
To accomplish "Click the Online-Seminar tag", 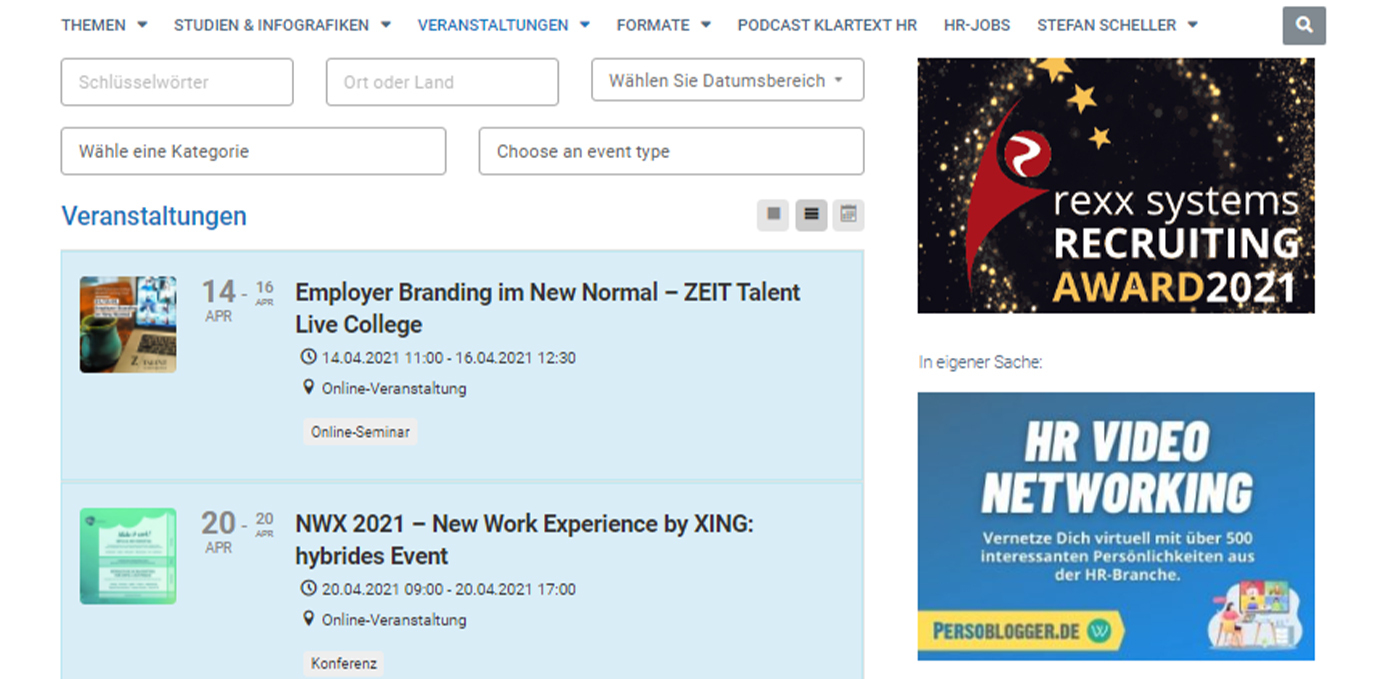I will [360, 432].
